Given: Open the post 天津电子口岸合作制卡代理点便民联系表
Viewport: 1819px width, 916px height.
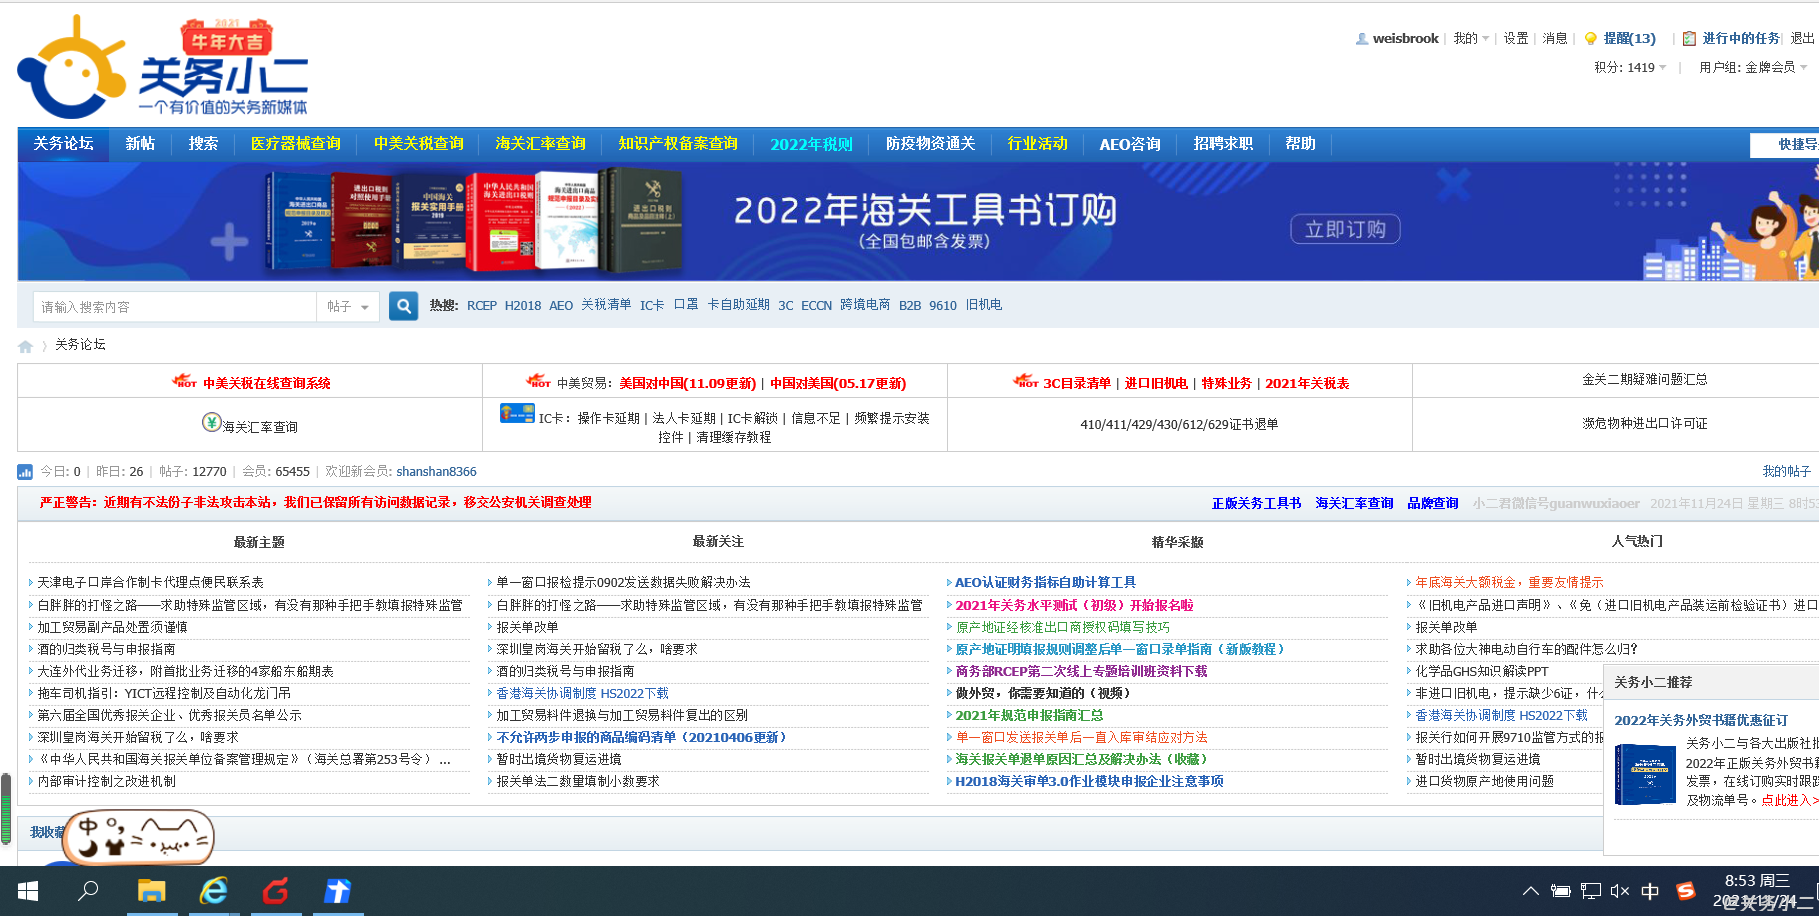Looking at the screenshot, I should [151, 582].
